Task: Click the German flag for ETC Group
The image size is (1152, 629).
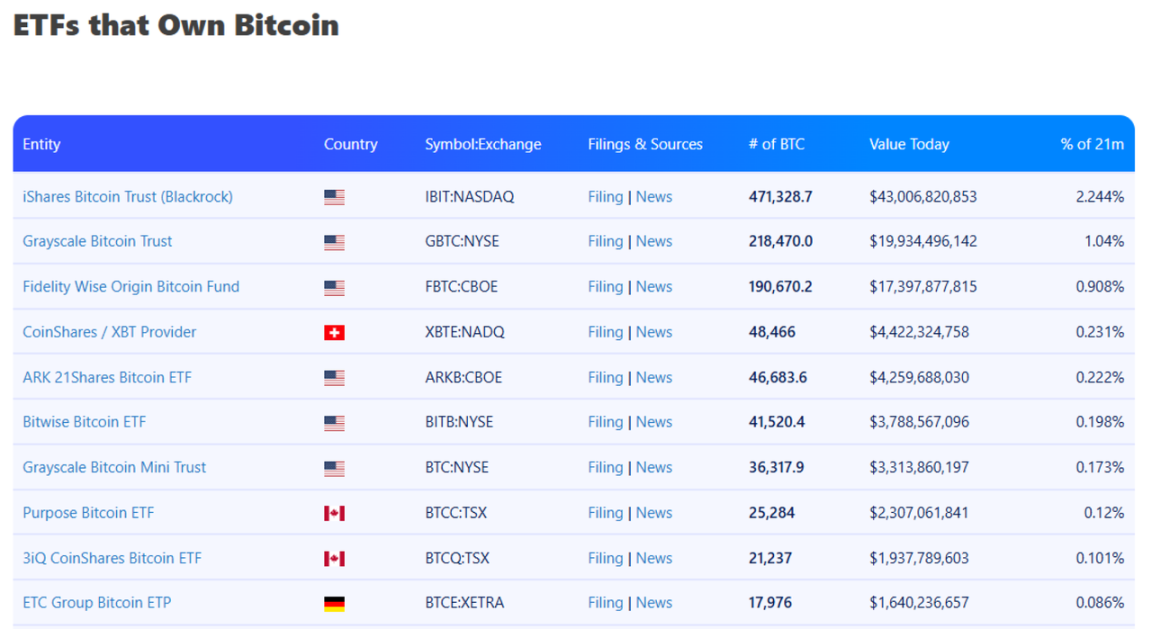Action: tap(334, 603)
